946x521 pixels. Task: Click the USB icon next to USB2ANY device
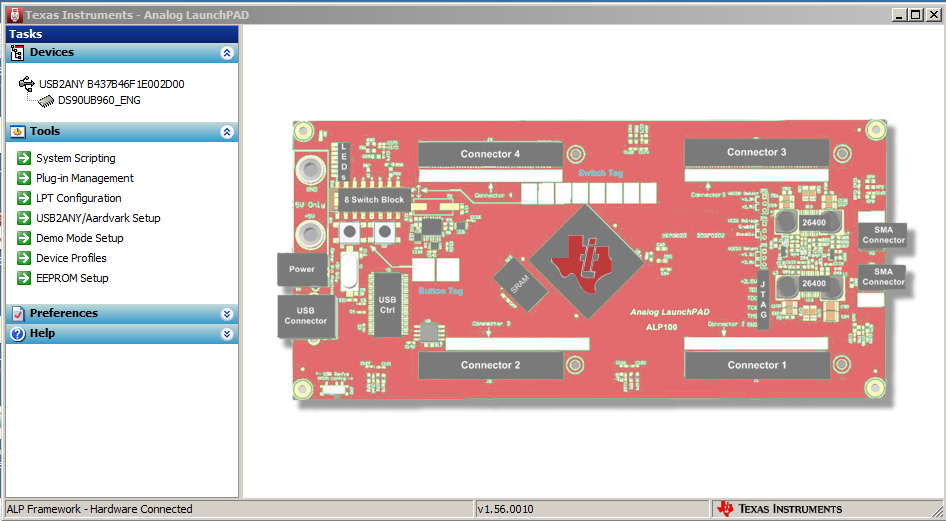point(26,84)
